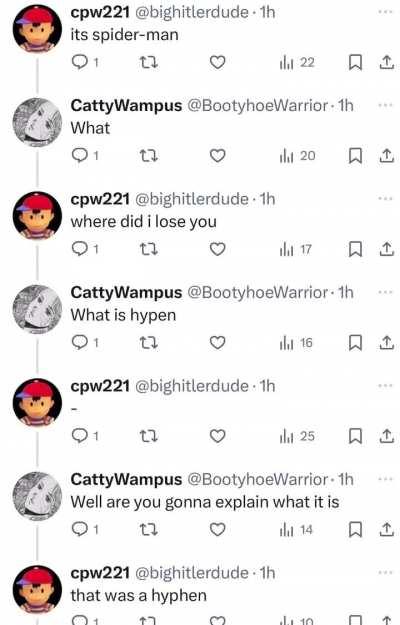Like the "Well are you gonna explain" tweet
The image size is (400, 625).
(x=218, y=529)
